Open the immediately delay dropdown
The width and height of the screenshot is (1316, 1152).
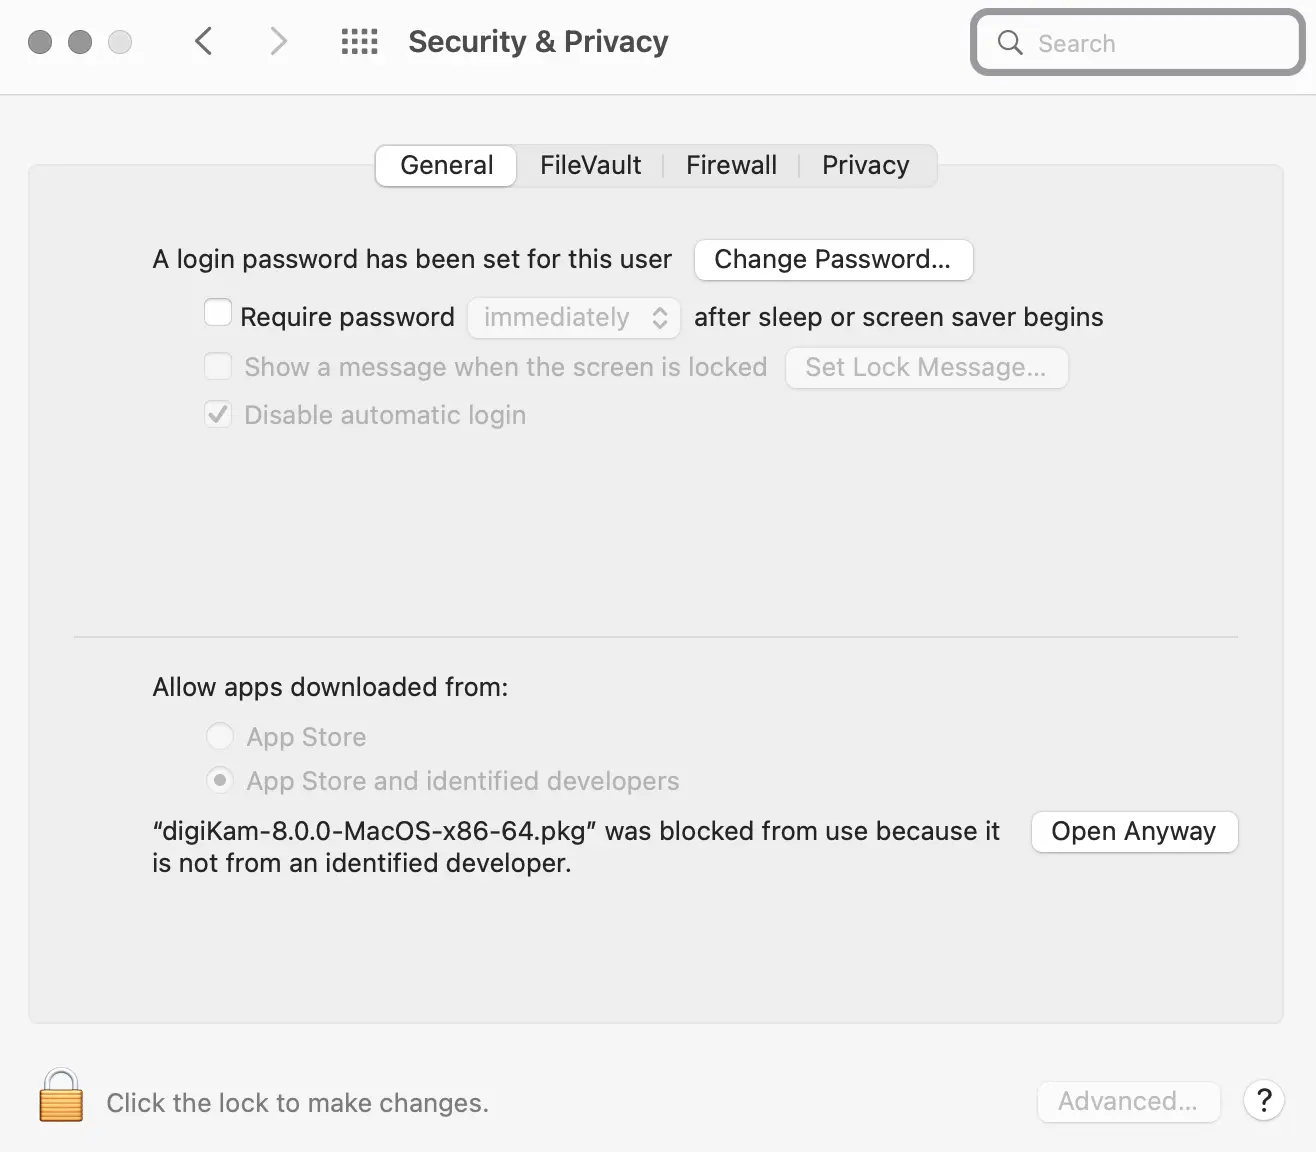click(x=574, y=318)
